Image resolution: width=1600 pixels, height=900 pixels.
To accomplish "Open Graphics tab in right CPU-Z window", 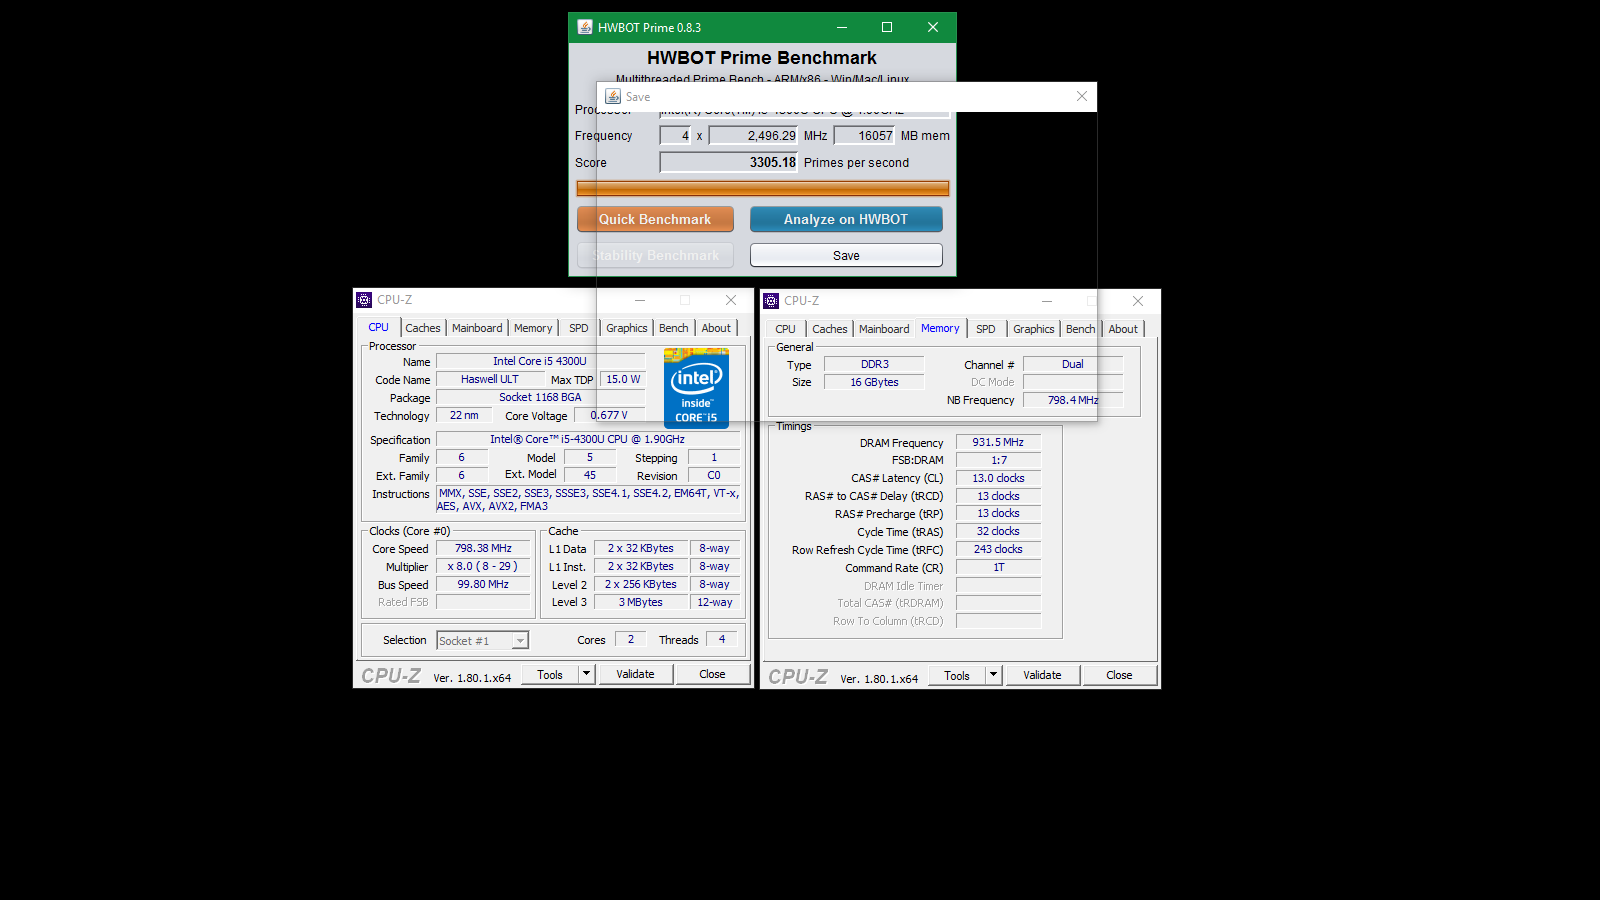I will pyautogui.click(x=1034, y=329).
